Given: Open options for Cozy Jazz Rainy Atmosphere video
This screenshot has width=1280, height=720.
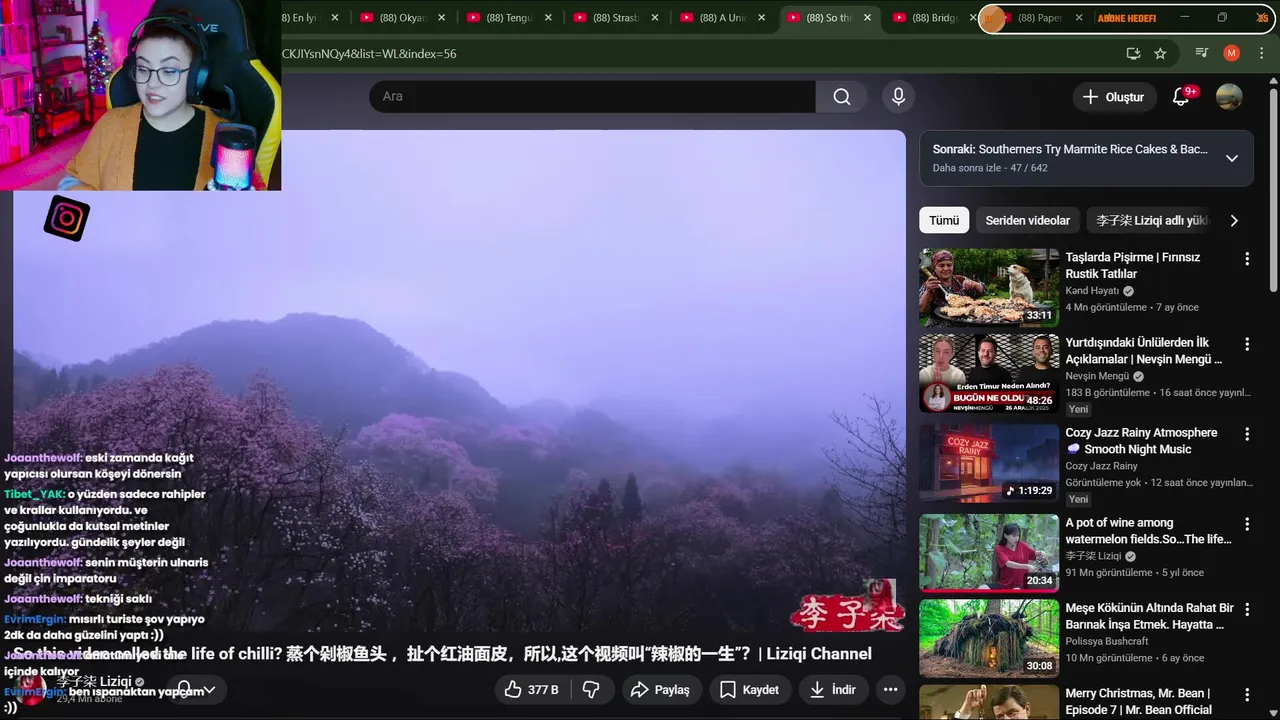Looking at the screenshot, I should coord(1247,434).
